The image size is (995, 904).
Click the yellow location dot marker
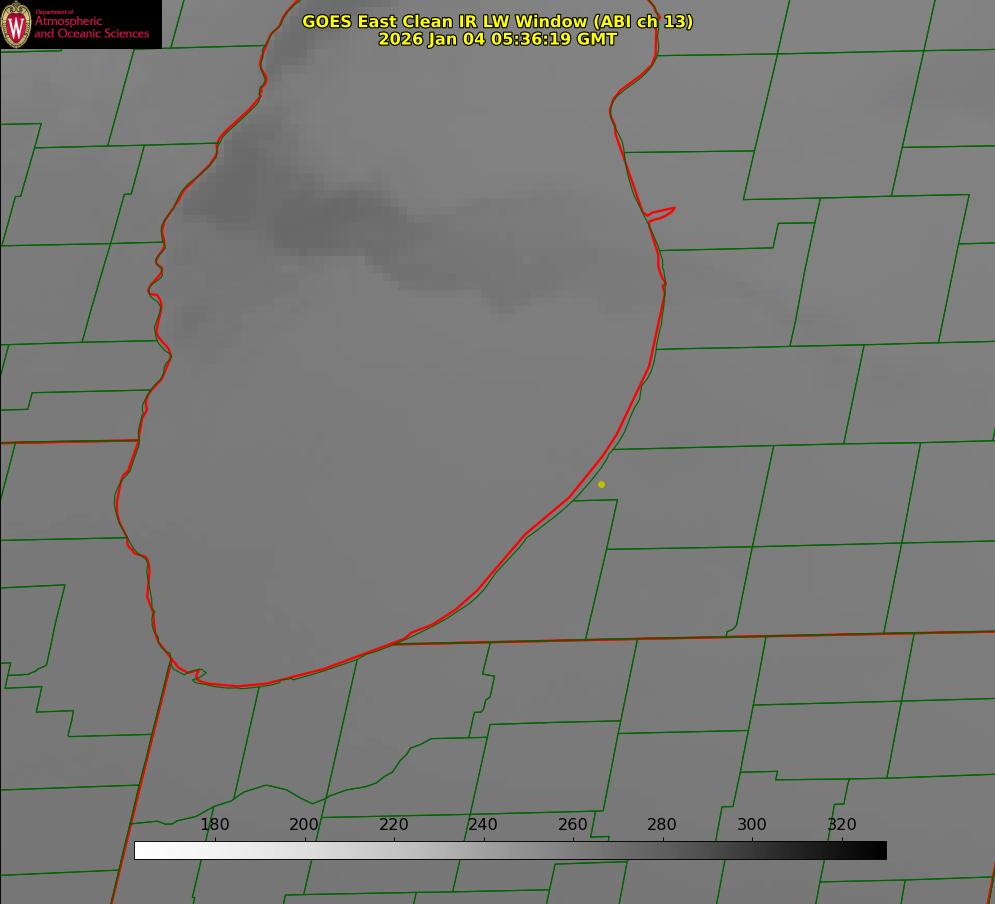pos(602,485)
